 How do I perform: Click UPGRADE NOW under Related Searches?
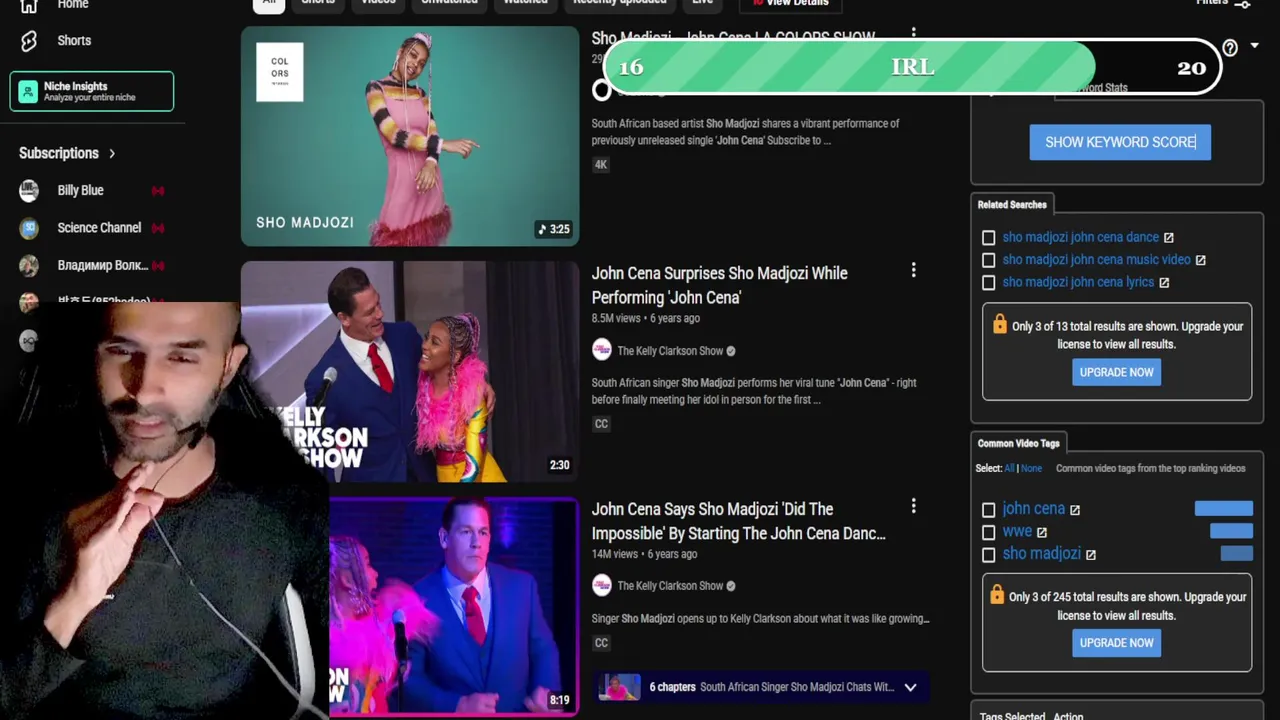[x=1116, y=372]
